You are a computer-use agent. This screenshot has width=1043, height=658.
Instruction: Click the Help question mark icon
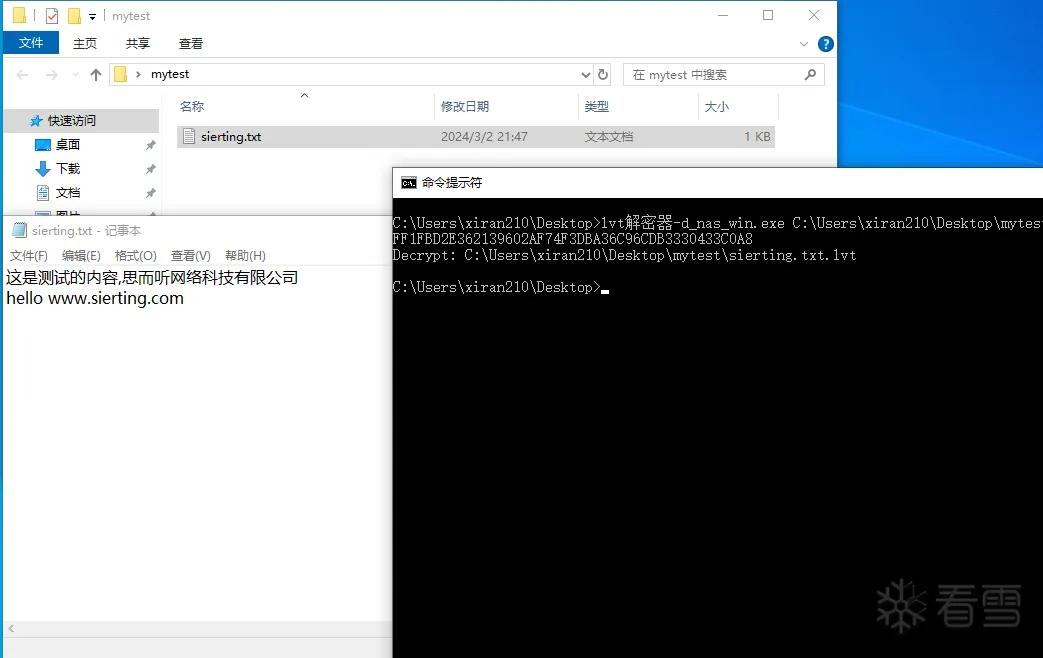point(825,44)
